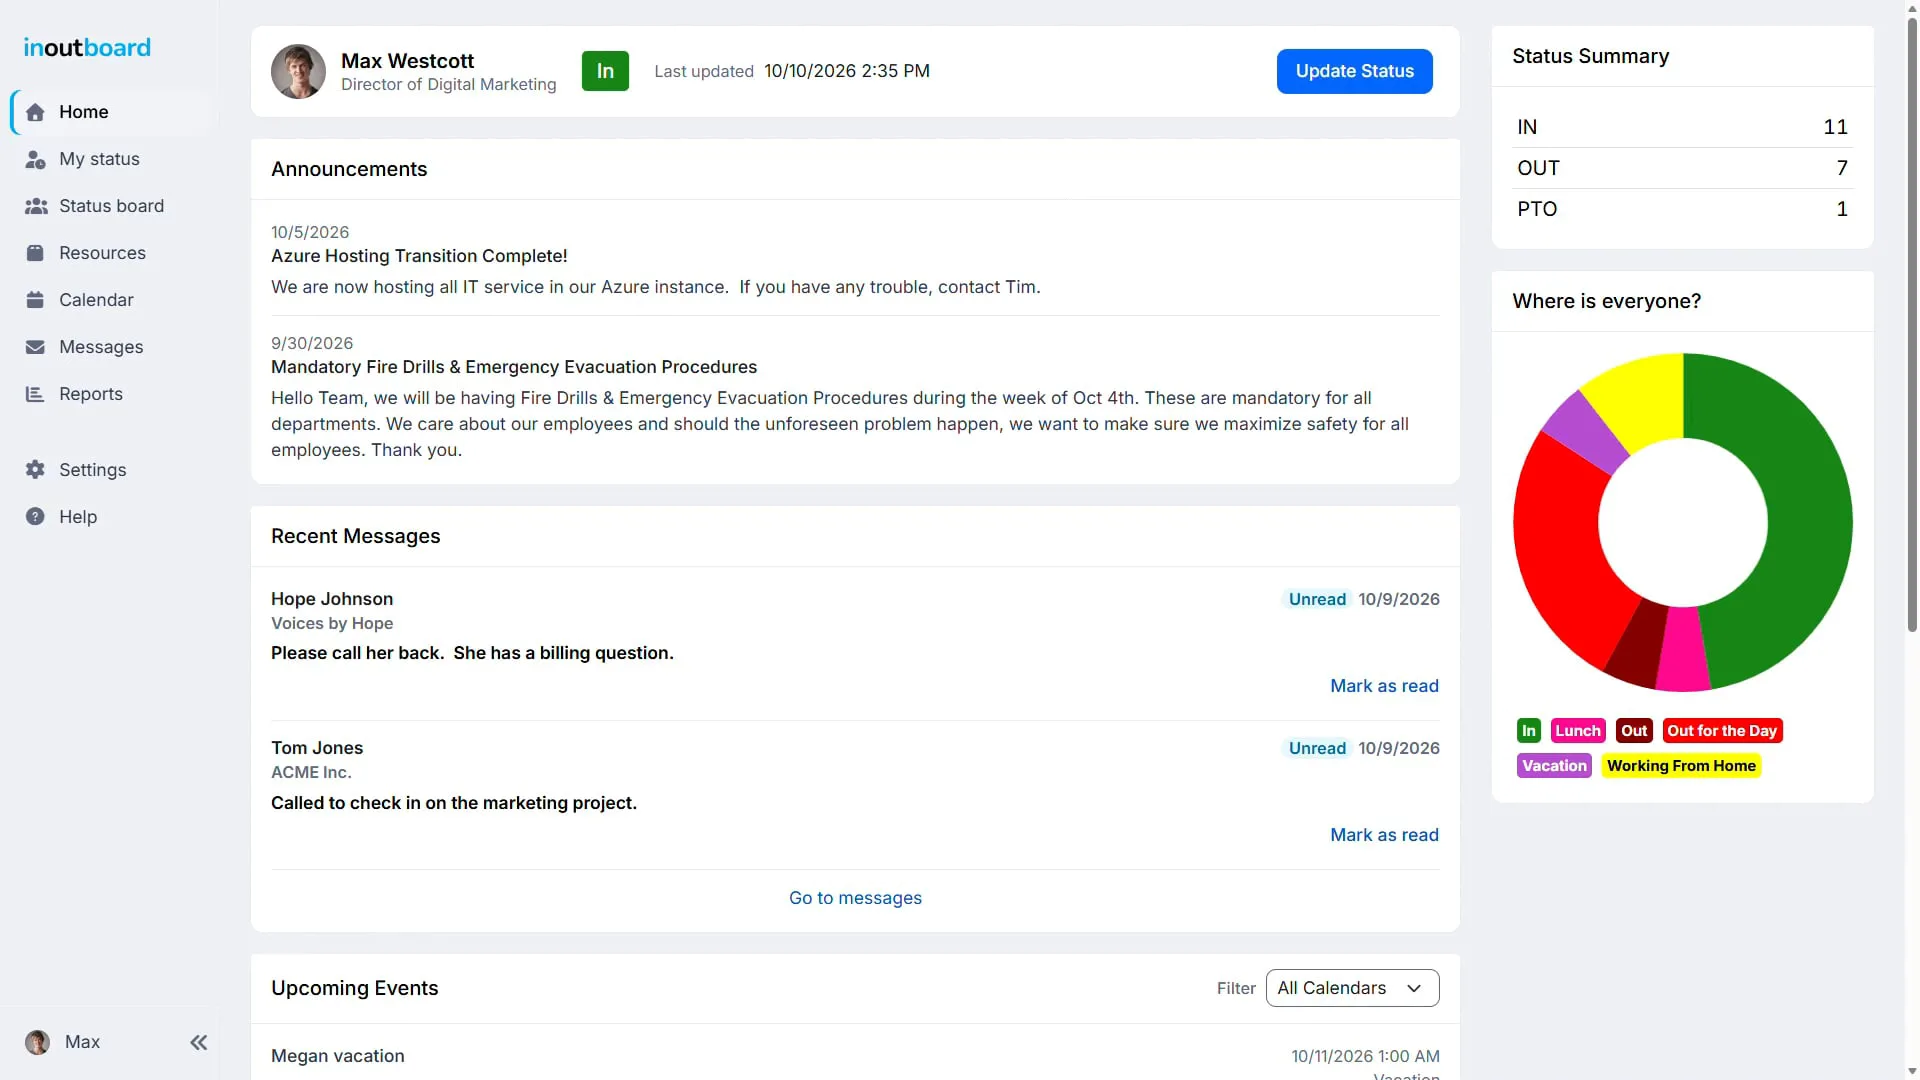1920x1080 pixels.
Task: Click the Lunch legend swatch
Action: 1578,731
